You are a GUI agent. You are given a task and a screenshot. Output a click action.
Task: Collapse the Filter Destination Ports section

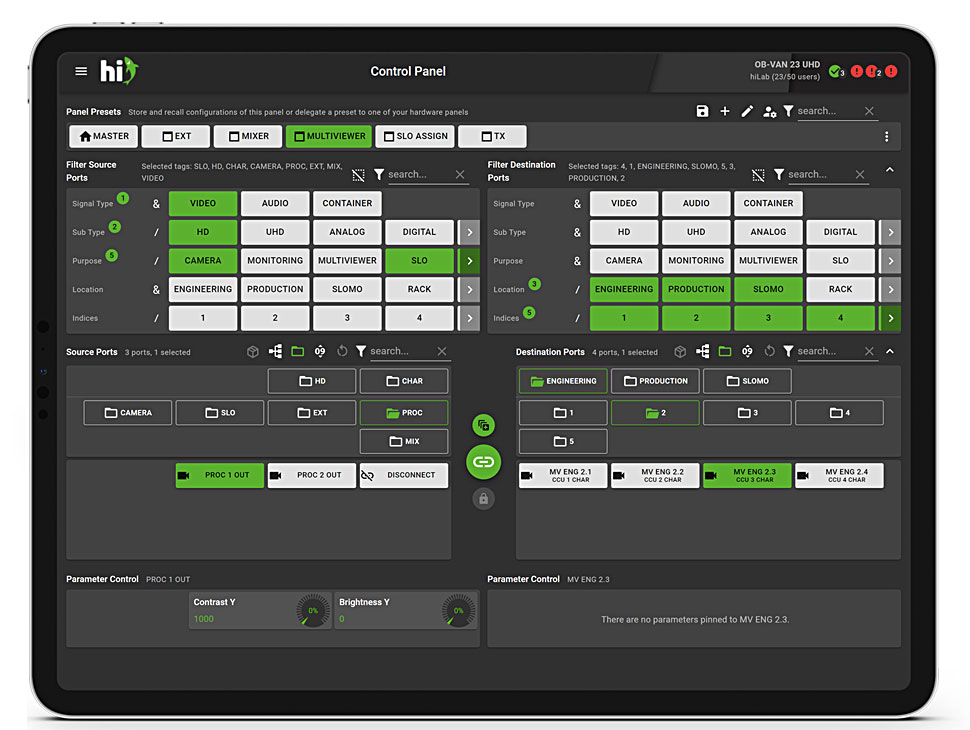[x=890, y=170]
